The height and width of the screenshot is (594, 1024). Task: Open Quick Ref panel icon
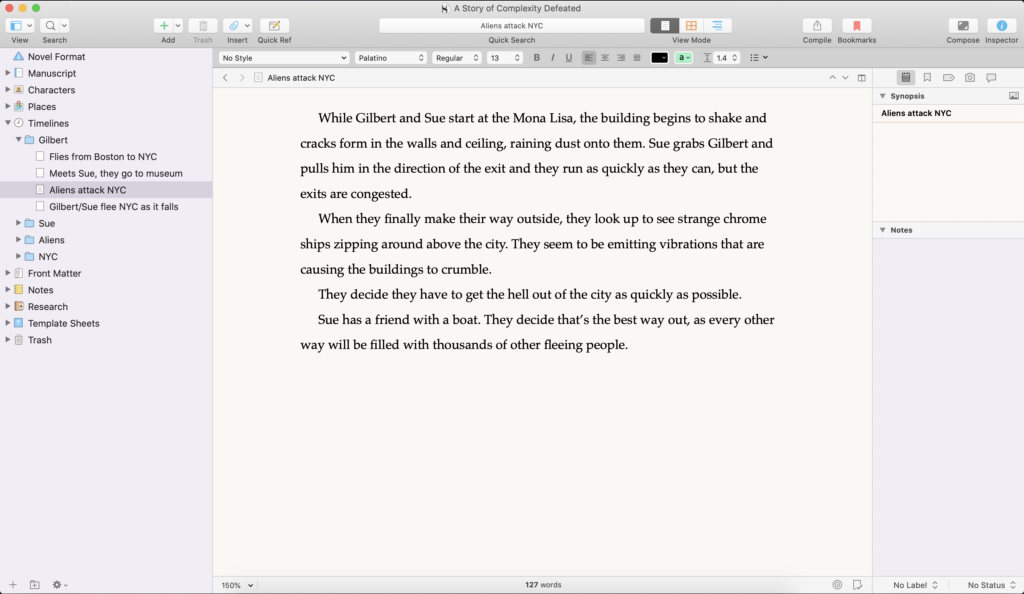tap(274, 25)
